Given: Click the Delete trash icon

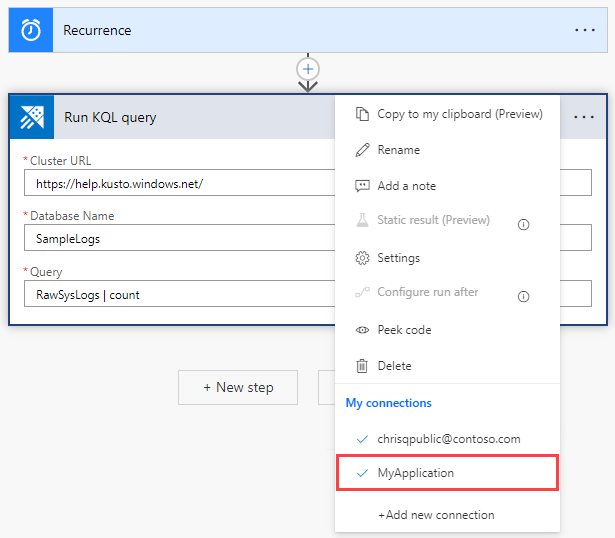Looking at the screenshot, I should click(362, 366).
